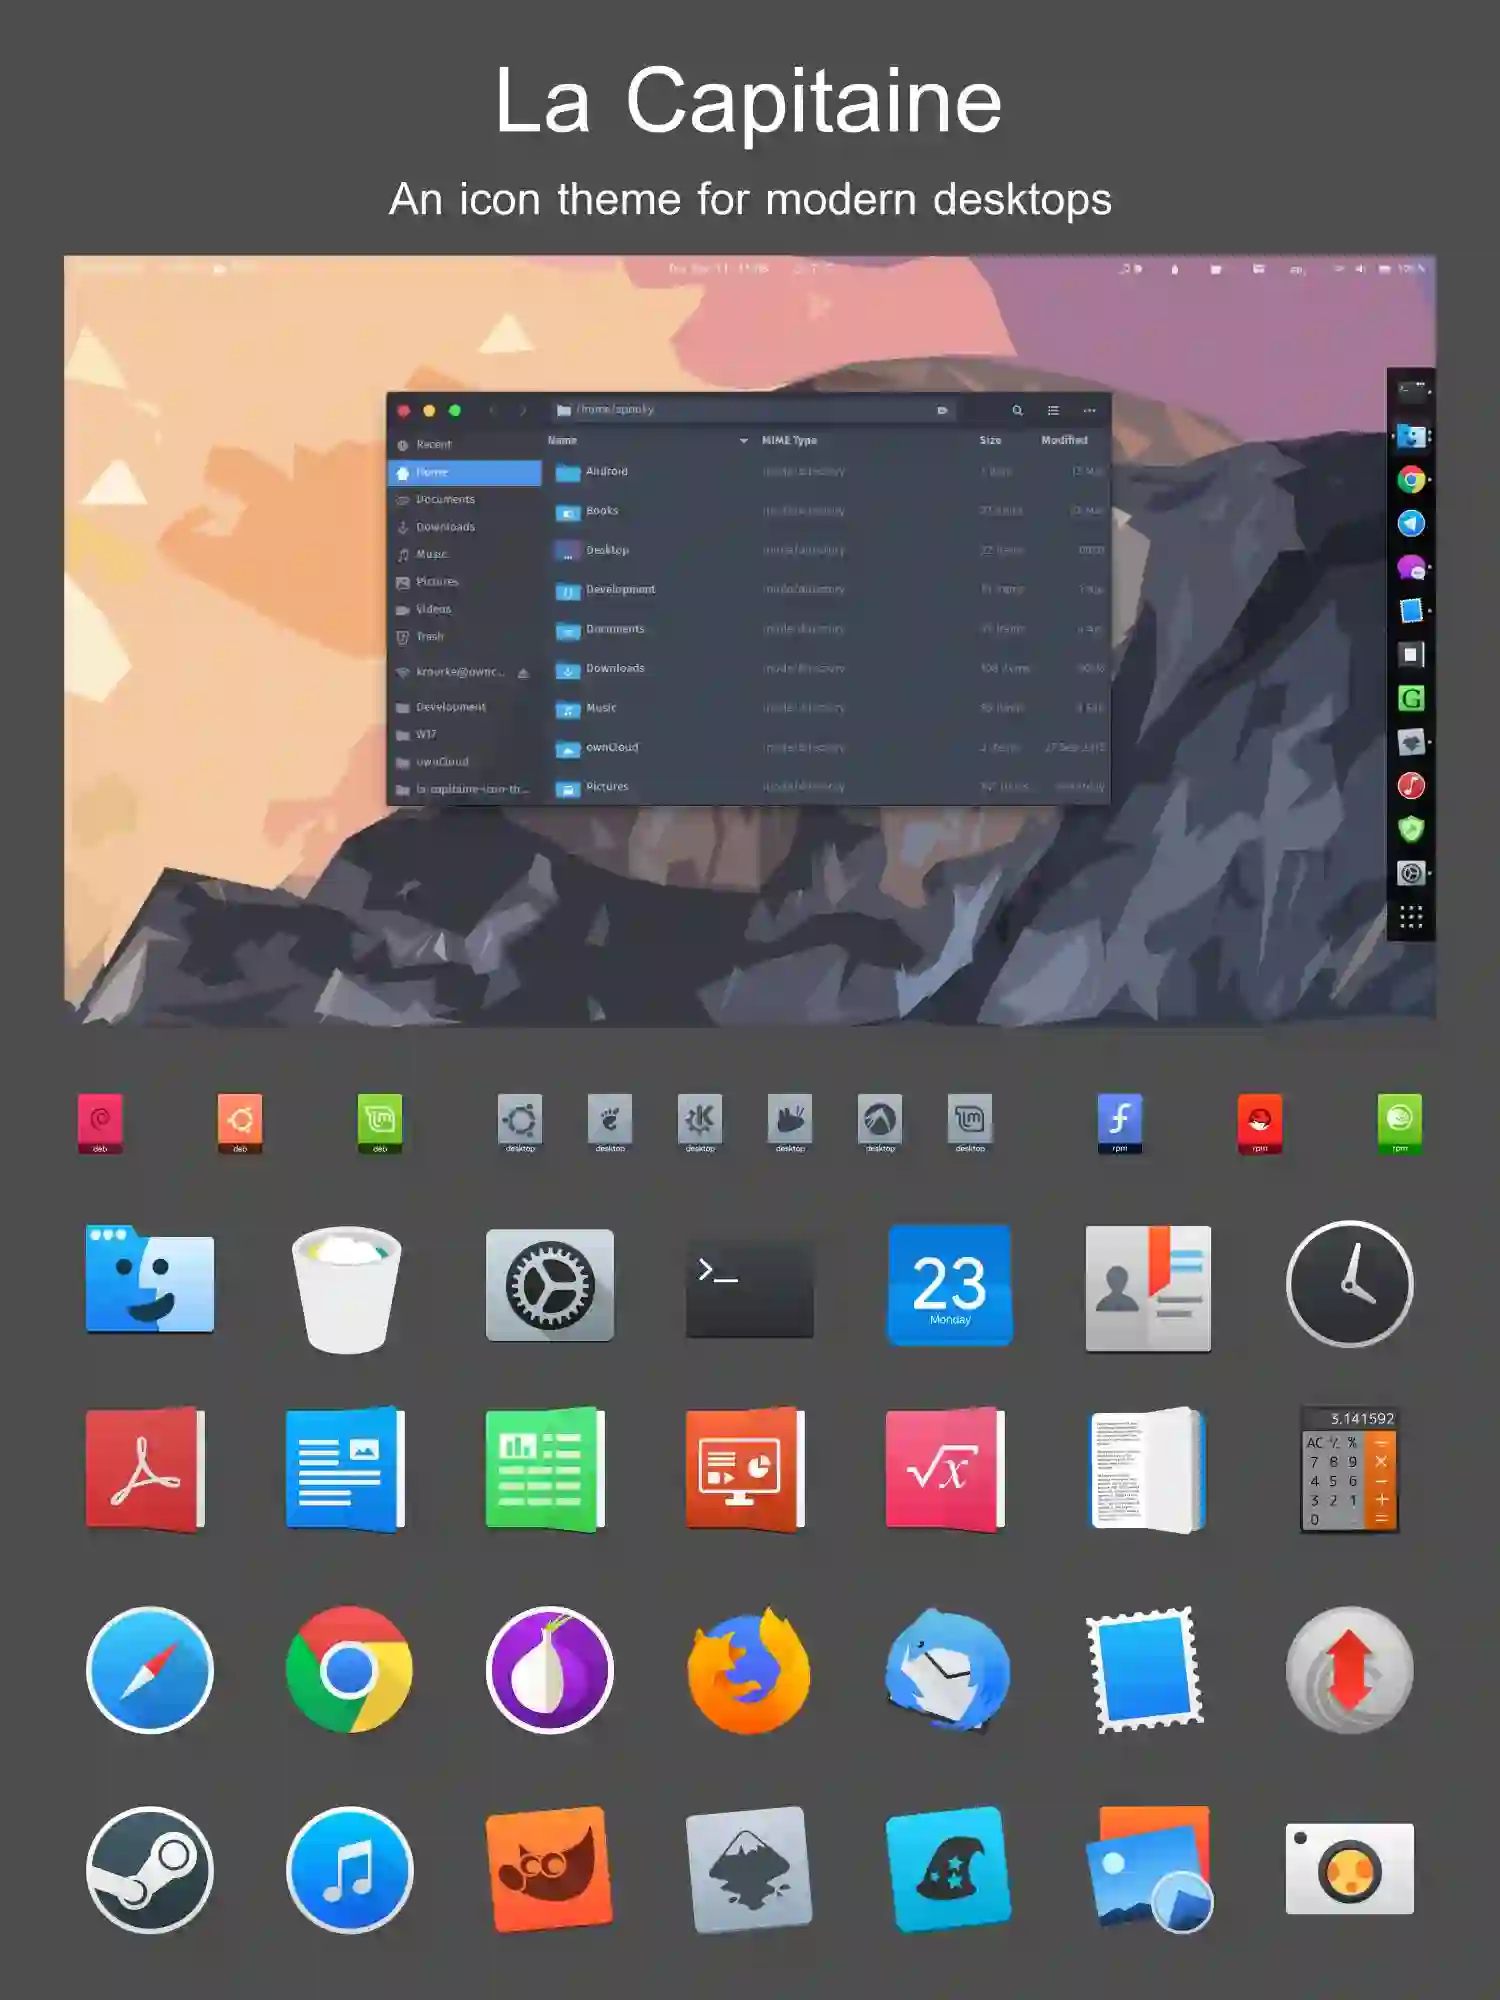Select the Desktop folder row
The height and width of the screenshot is (2000, 1500).
[x=828, y=551]
